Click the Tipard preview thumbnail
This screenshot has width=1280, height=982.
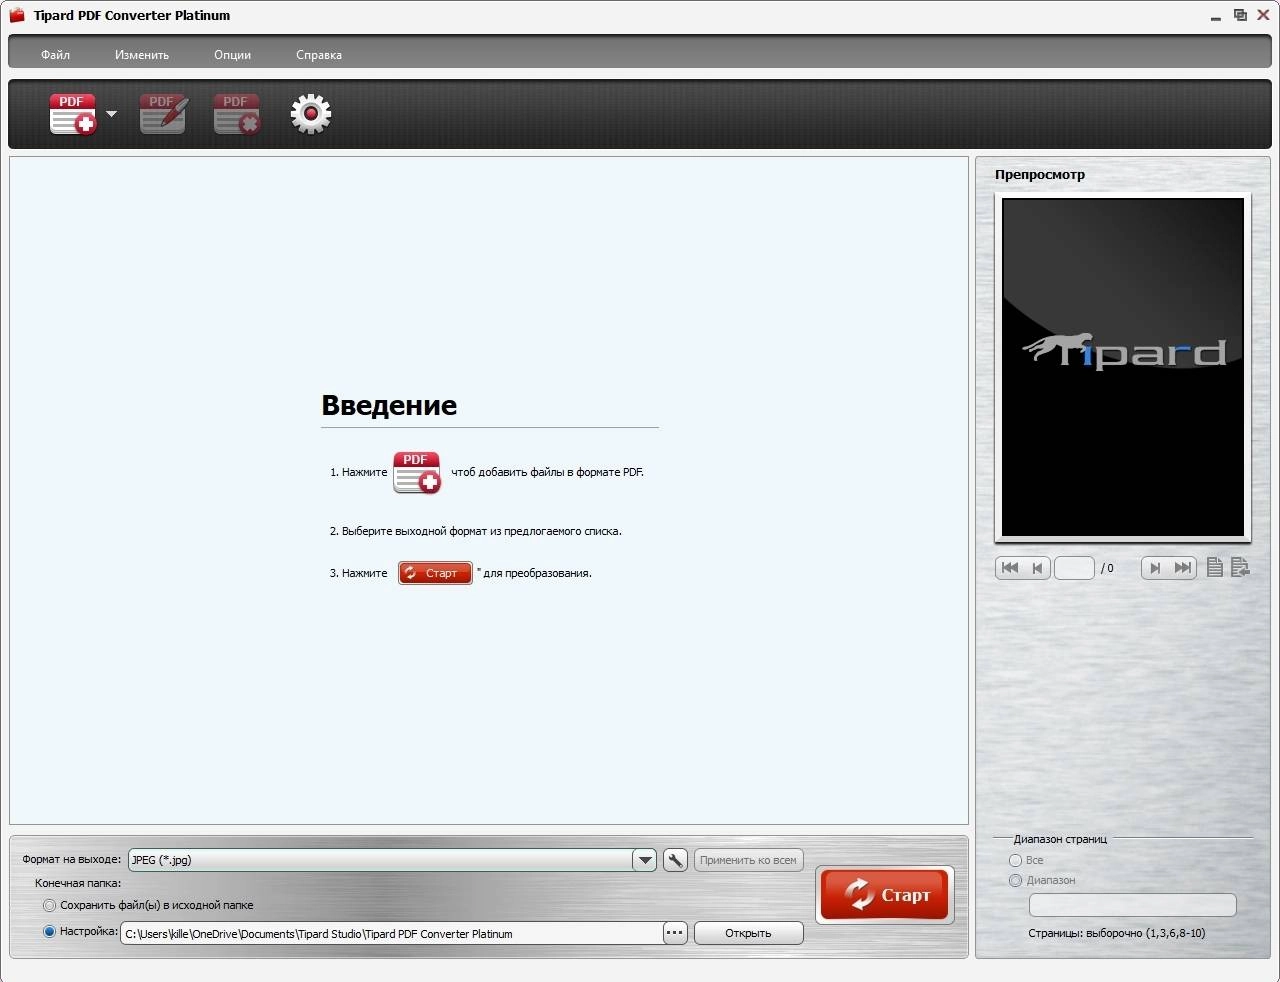click(1123, 367)
